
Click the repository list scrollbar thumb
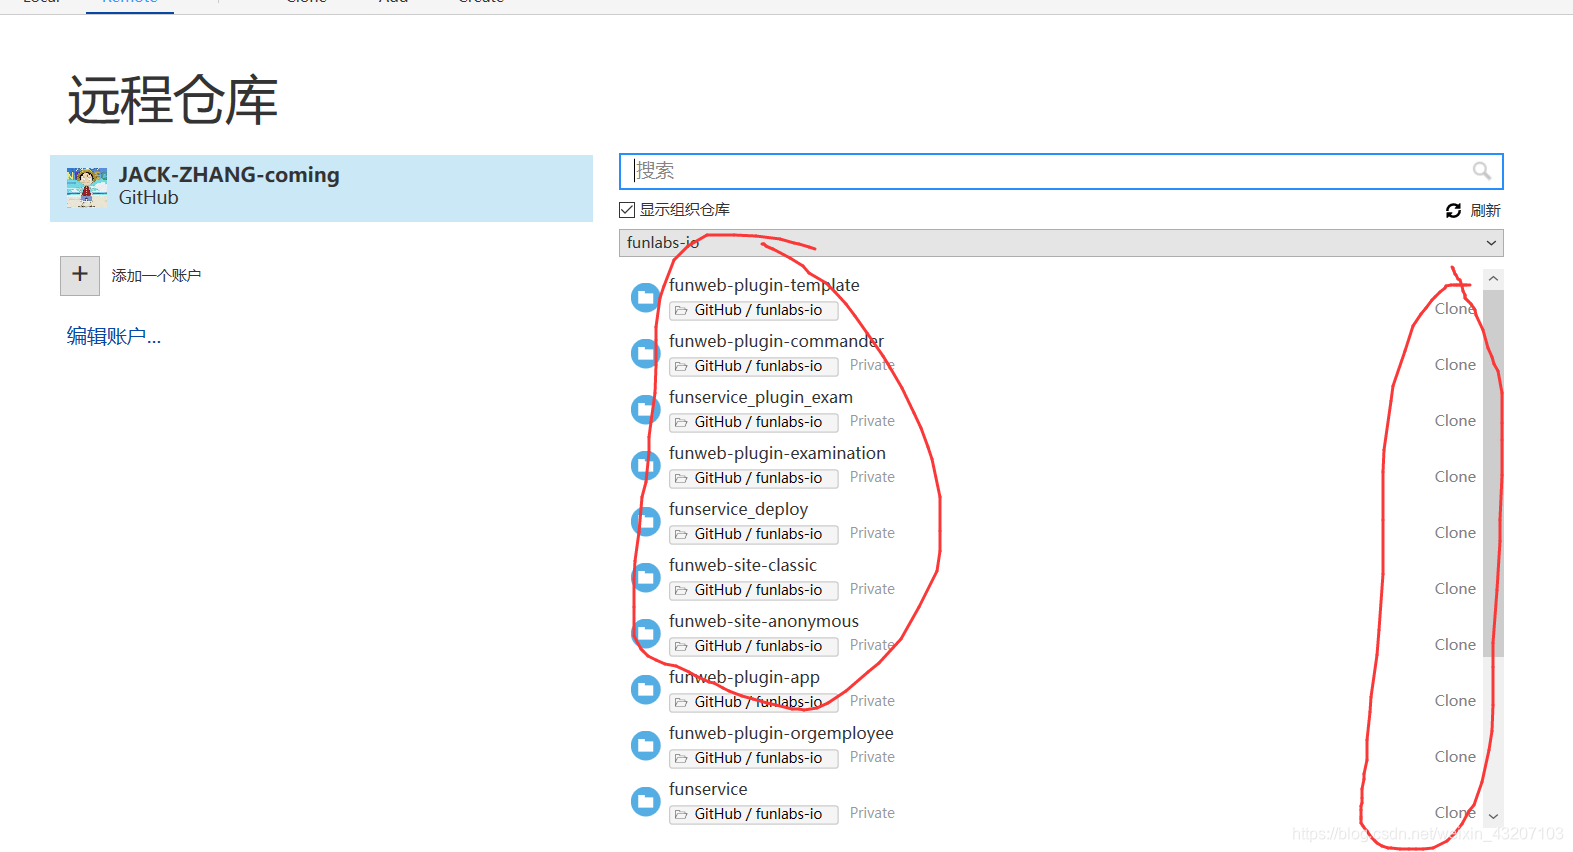pyautogui.click(x=1493, y=473)
